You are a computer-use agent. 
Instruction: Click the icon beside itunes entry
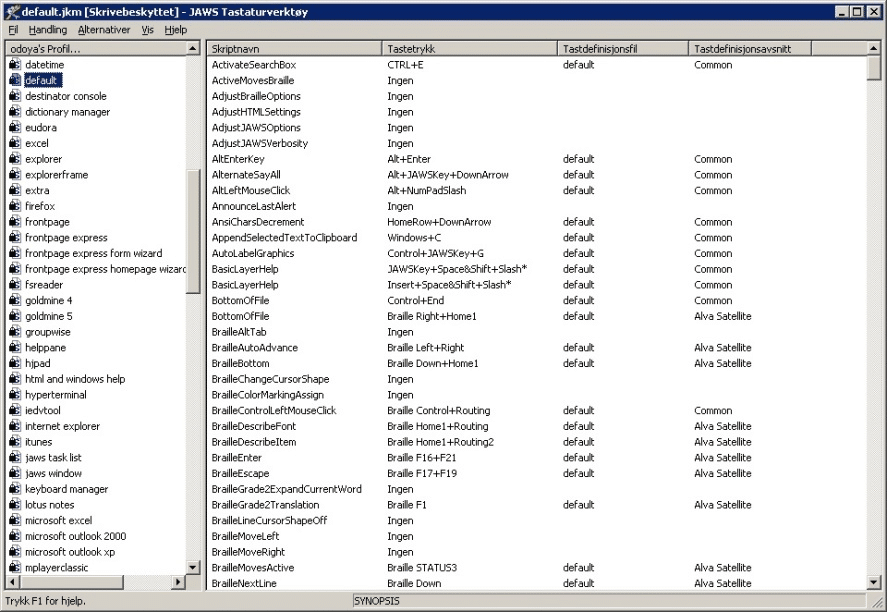(x=14, y=442)
